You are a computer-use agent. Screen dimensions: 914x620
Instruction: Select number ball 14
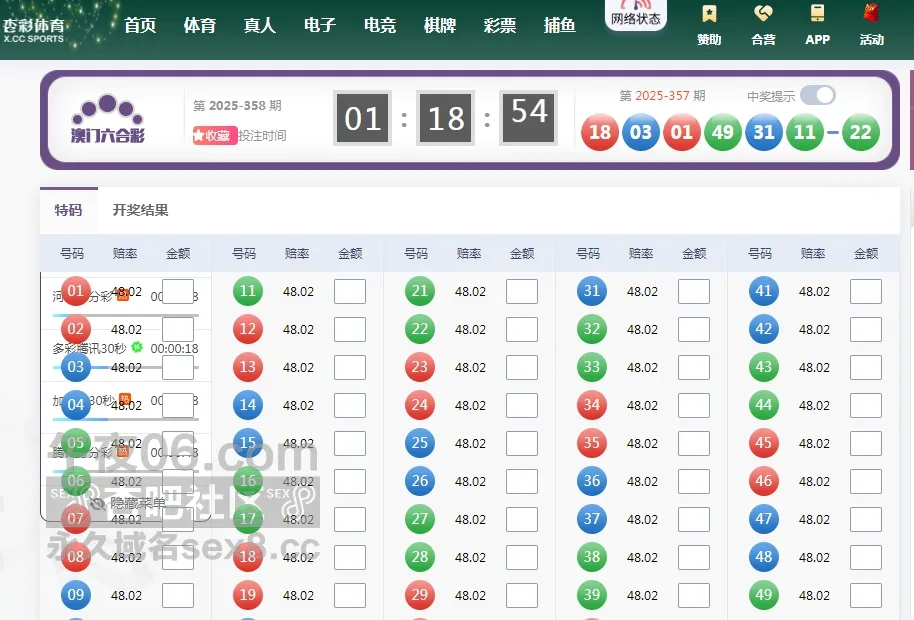click(x=248, y=404)
